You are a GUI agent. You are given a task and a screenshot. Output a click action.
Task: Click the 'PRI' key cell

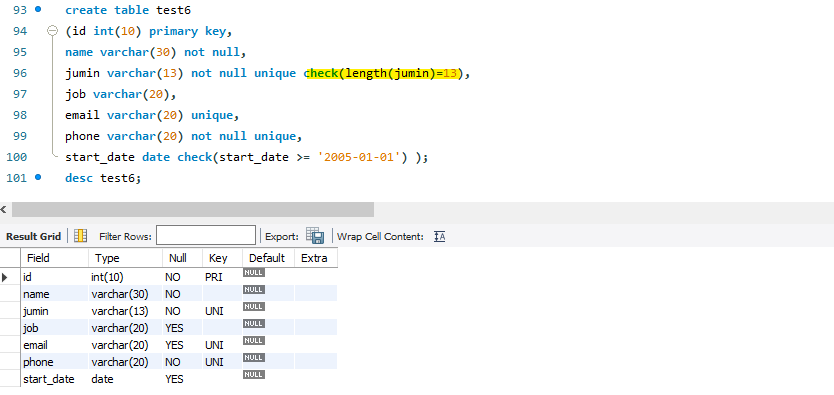pyautogui.click(x=222, y=277)
